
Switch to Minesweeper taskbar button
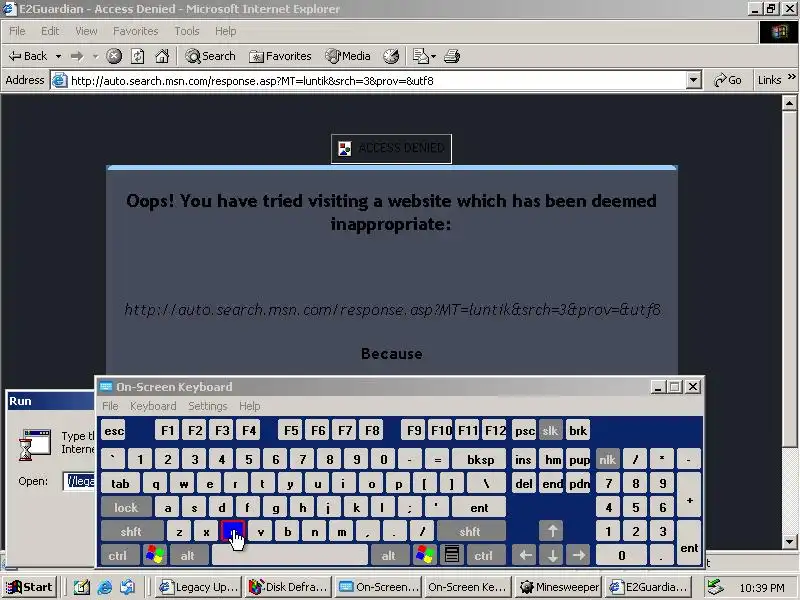[x=559, y=587]
